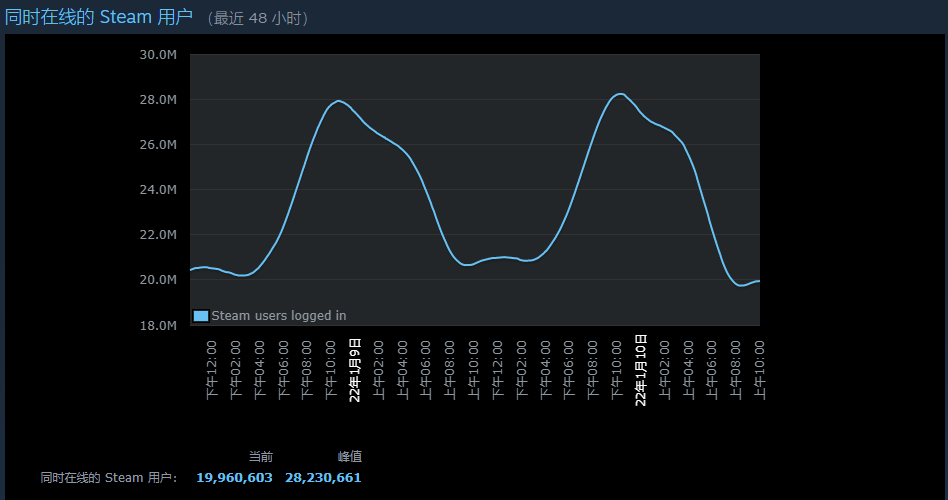Select the 30.0M y-axis label
This screenshot has width=948, height=500.
coord(158,54)
